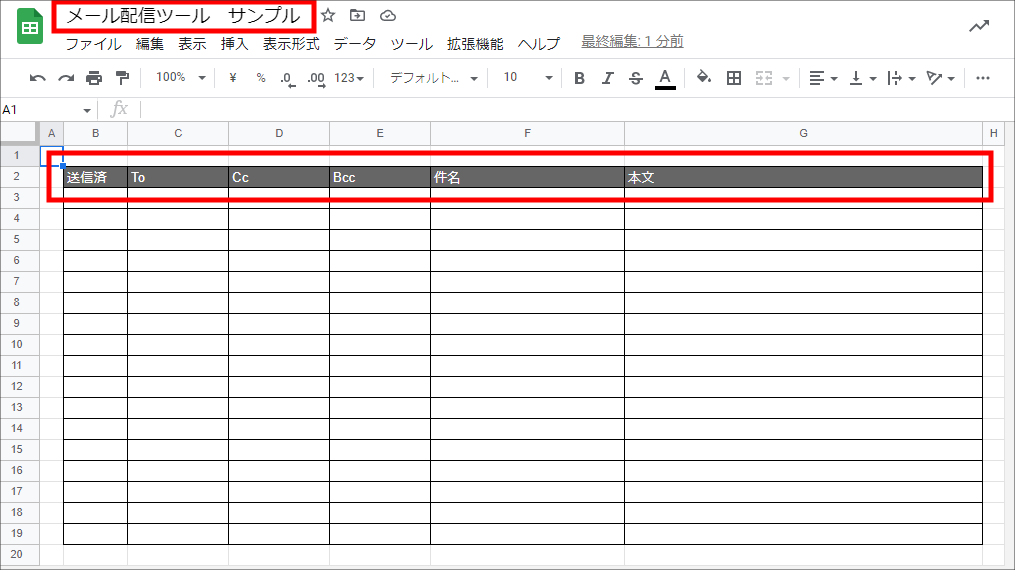Select column G header

[803, 133]
